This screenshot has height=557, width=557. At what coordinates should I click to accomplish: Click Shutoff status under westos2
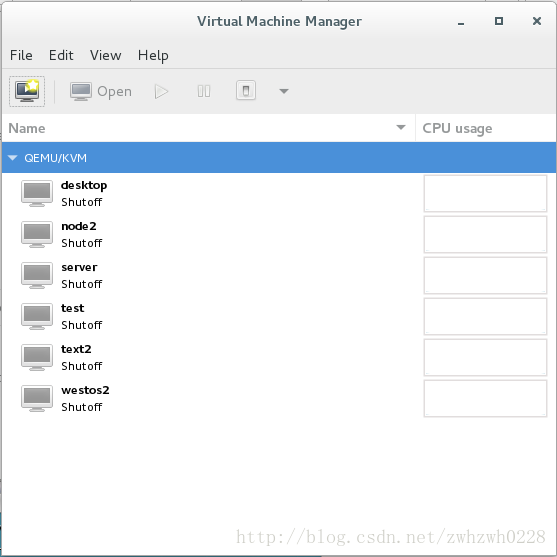[82, 407]
